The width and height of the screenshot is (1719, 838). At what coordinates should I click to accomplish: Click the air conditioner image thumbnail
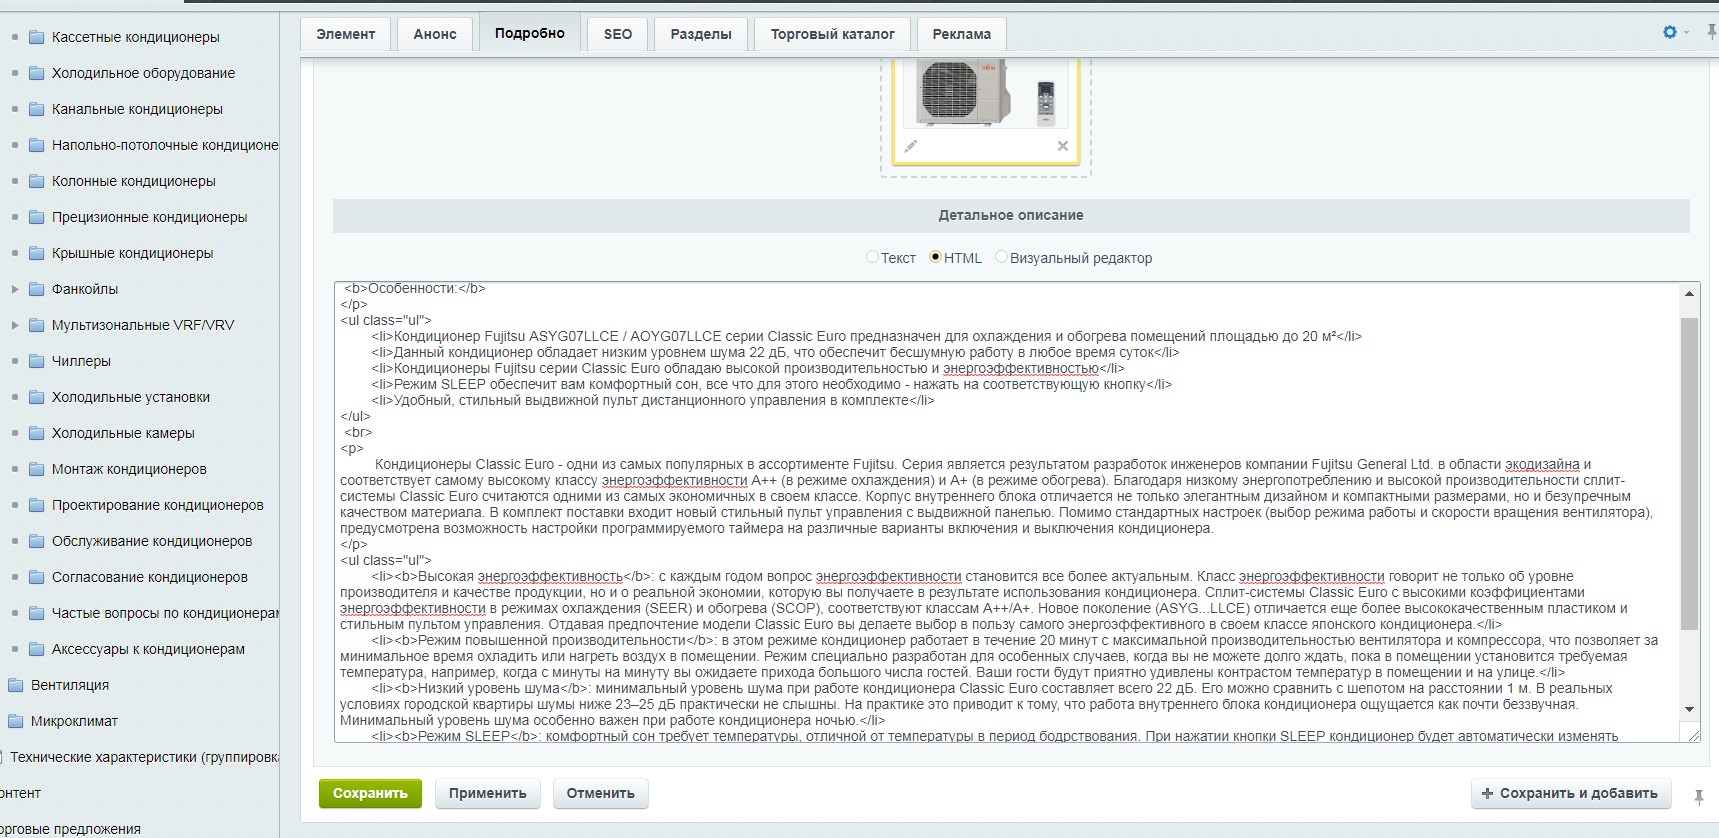(x=984, y=94)
